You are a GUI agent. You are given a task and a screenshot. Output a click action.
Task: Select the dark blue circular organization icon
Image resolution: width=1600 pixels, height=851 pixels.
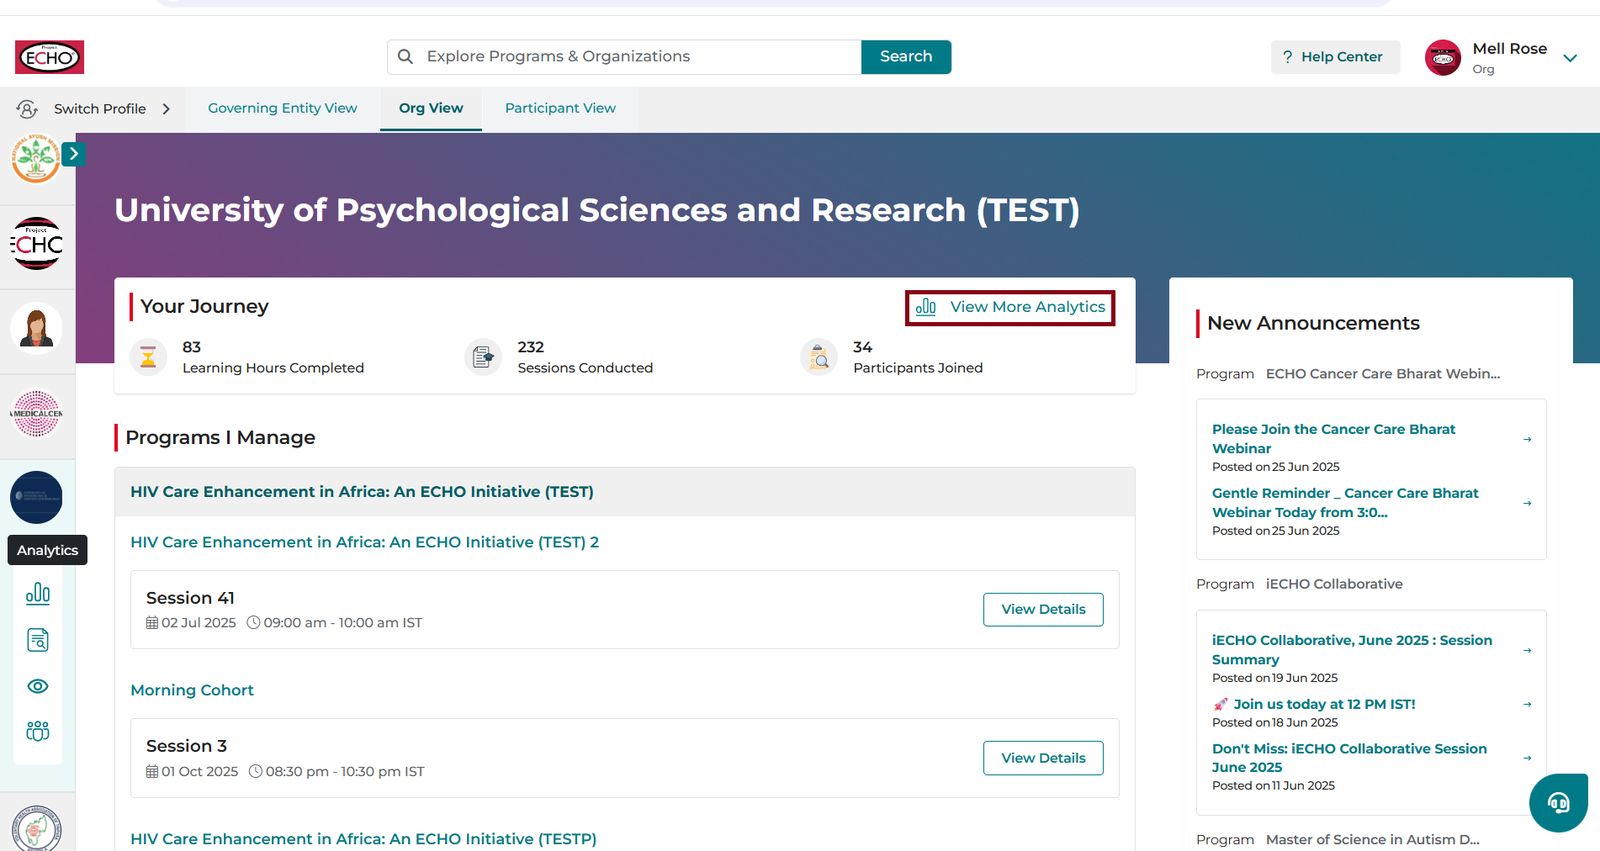[x=37, y=497]
